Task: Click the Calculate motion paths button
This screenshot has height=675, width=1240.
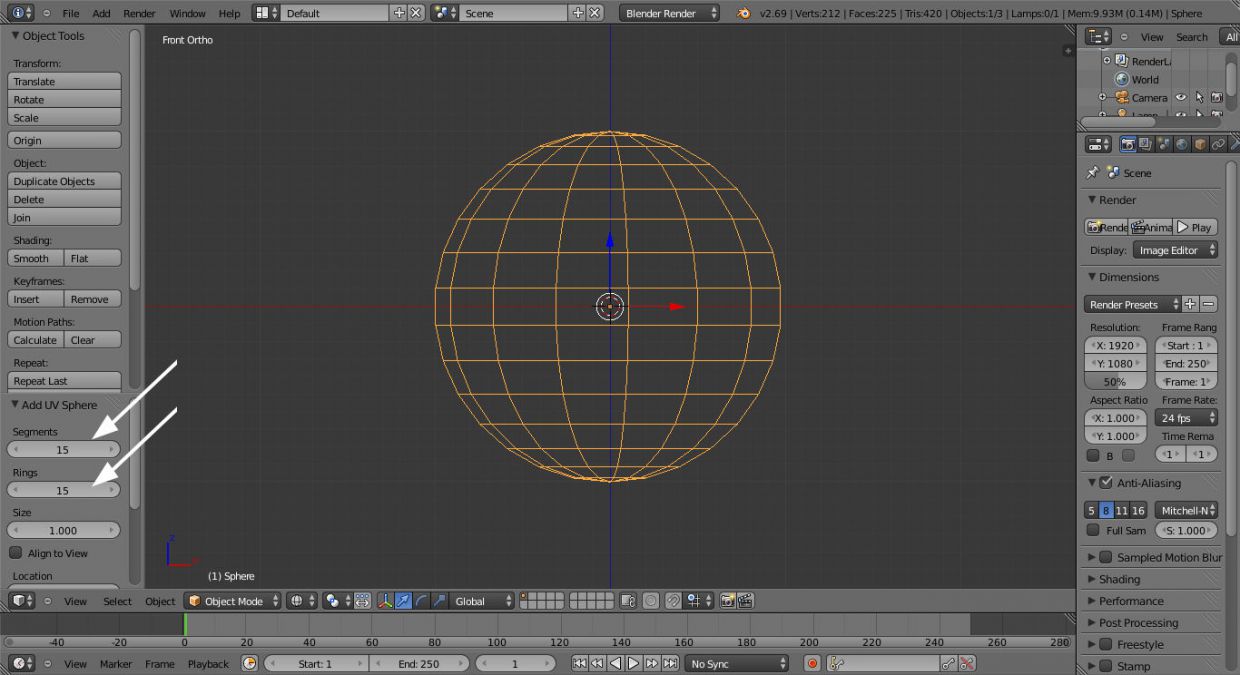Action: tap(36, 340)
